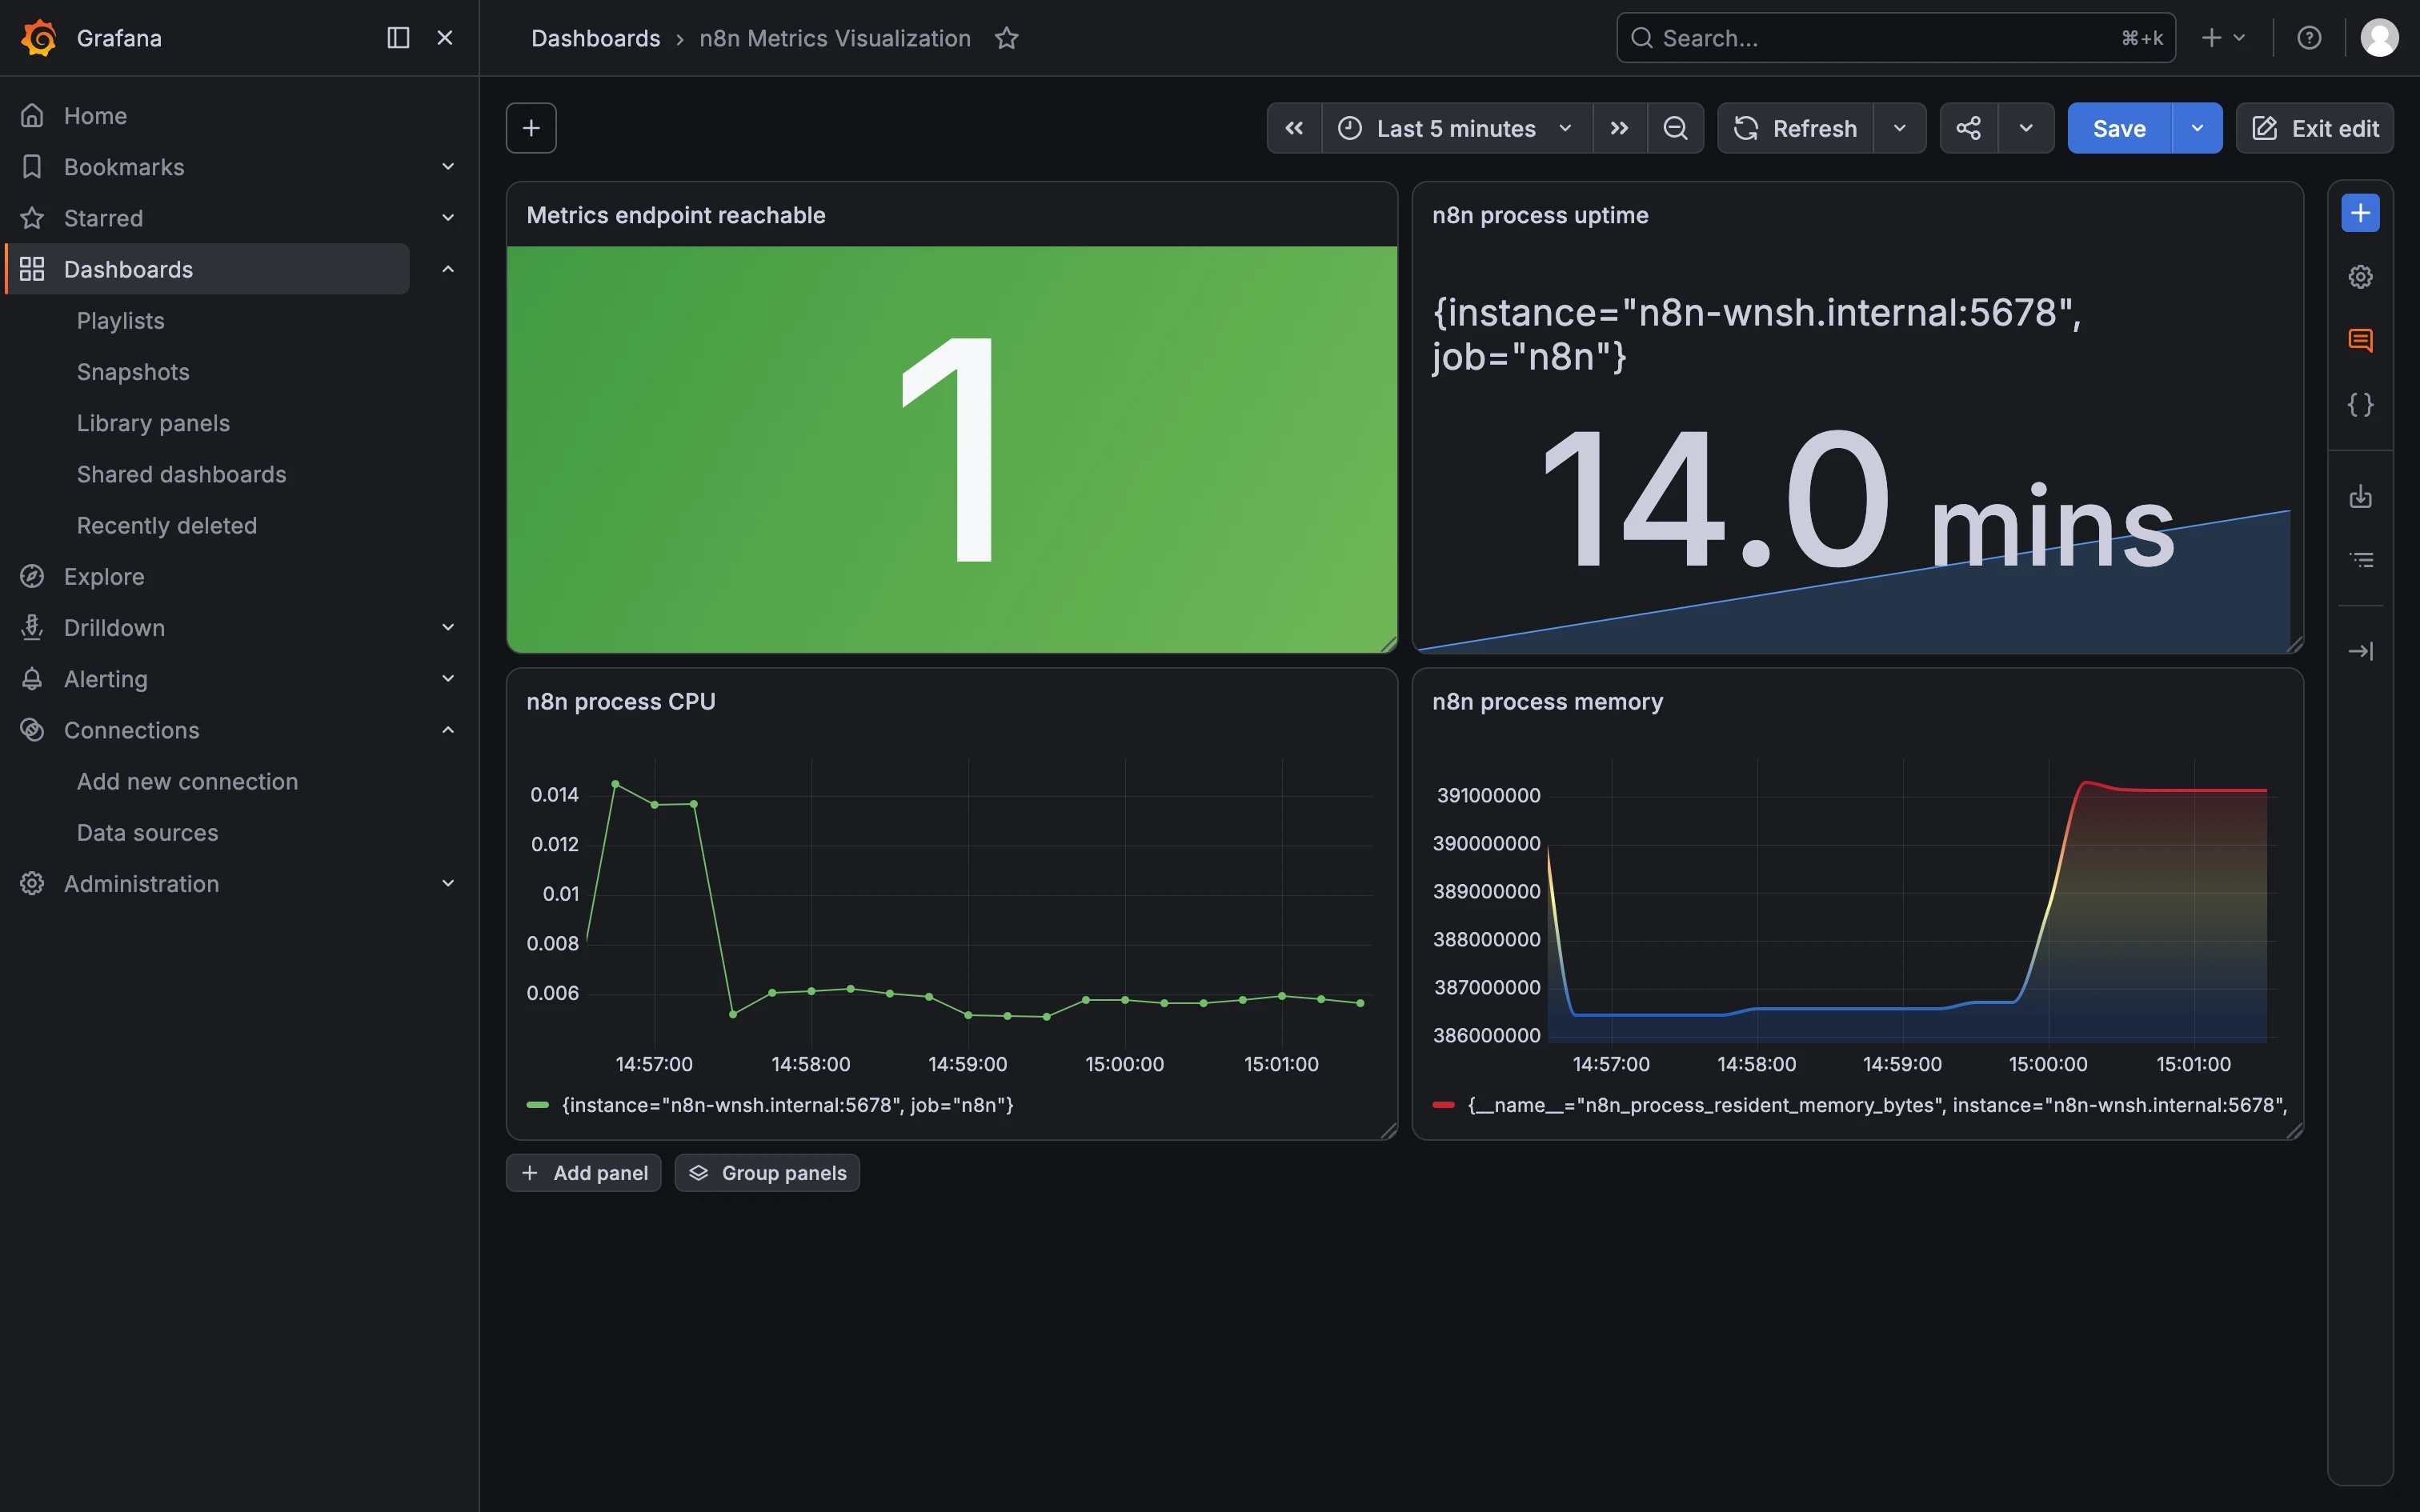Viewport: 2420px width, 1512px height.
Task: Open the Save options dropdown arrow
Action: click(x=2197, y=128)
